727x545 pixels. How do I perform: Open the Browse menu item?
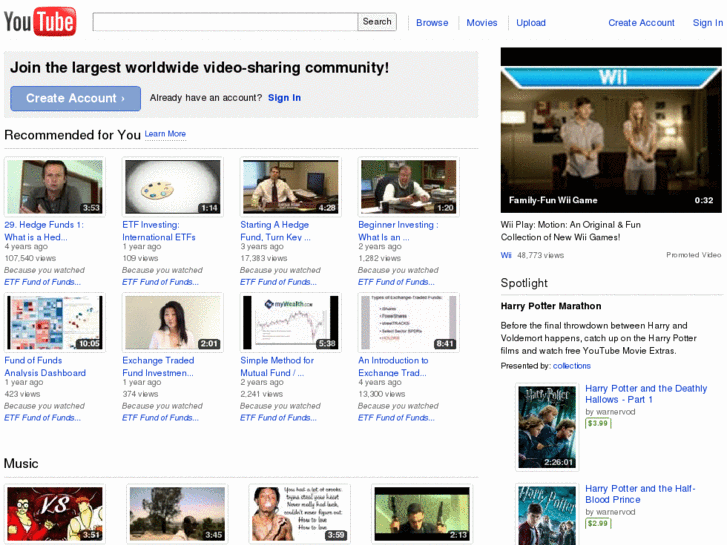pos(432,23)
